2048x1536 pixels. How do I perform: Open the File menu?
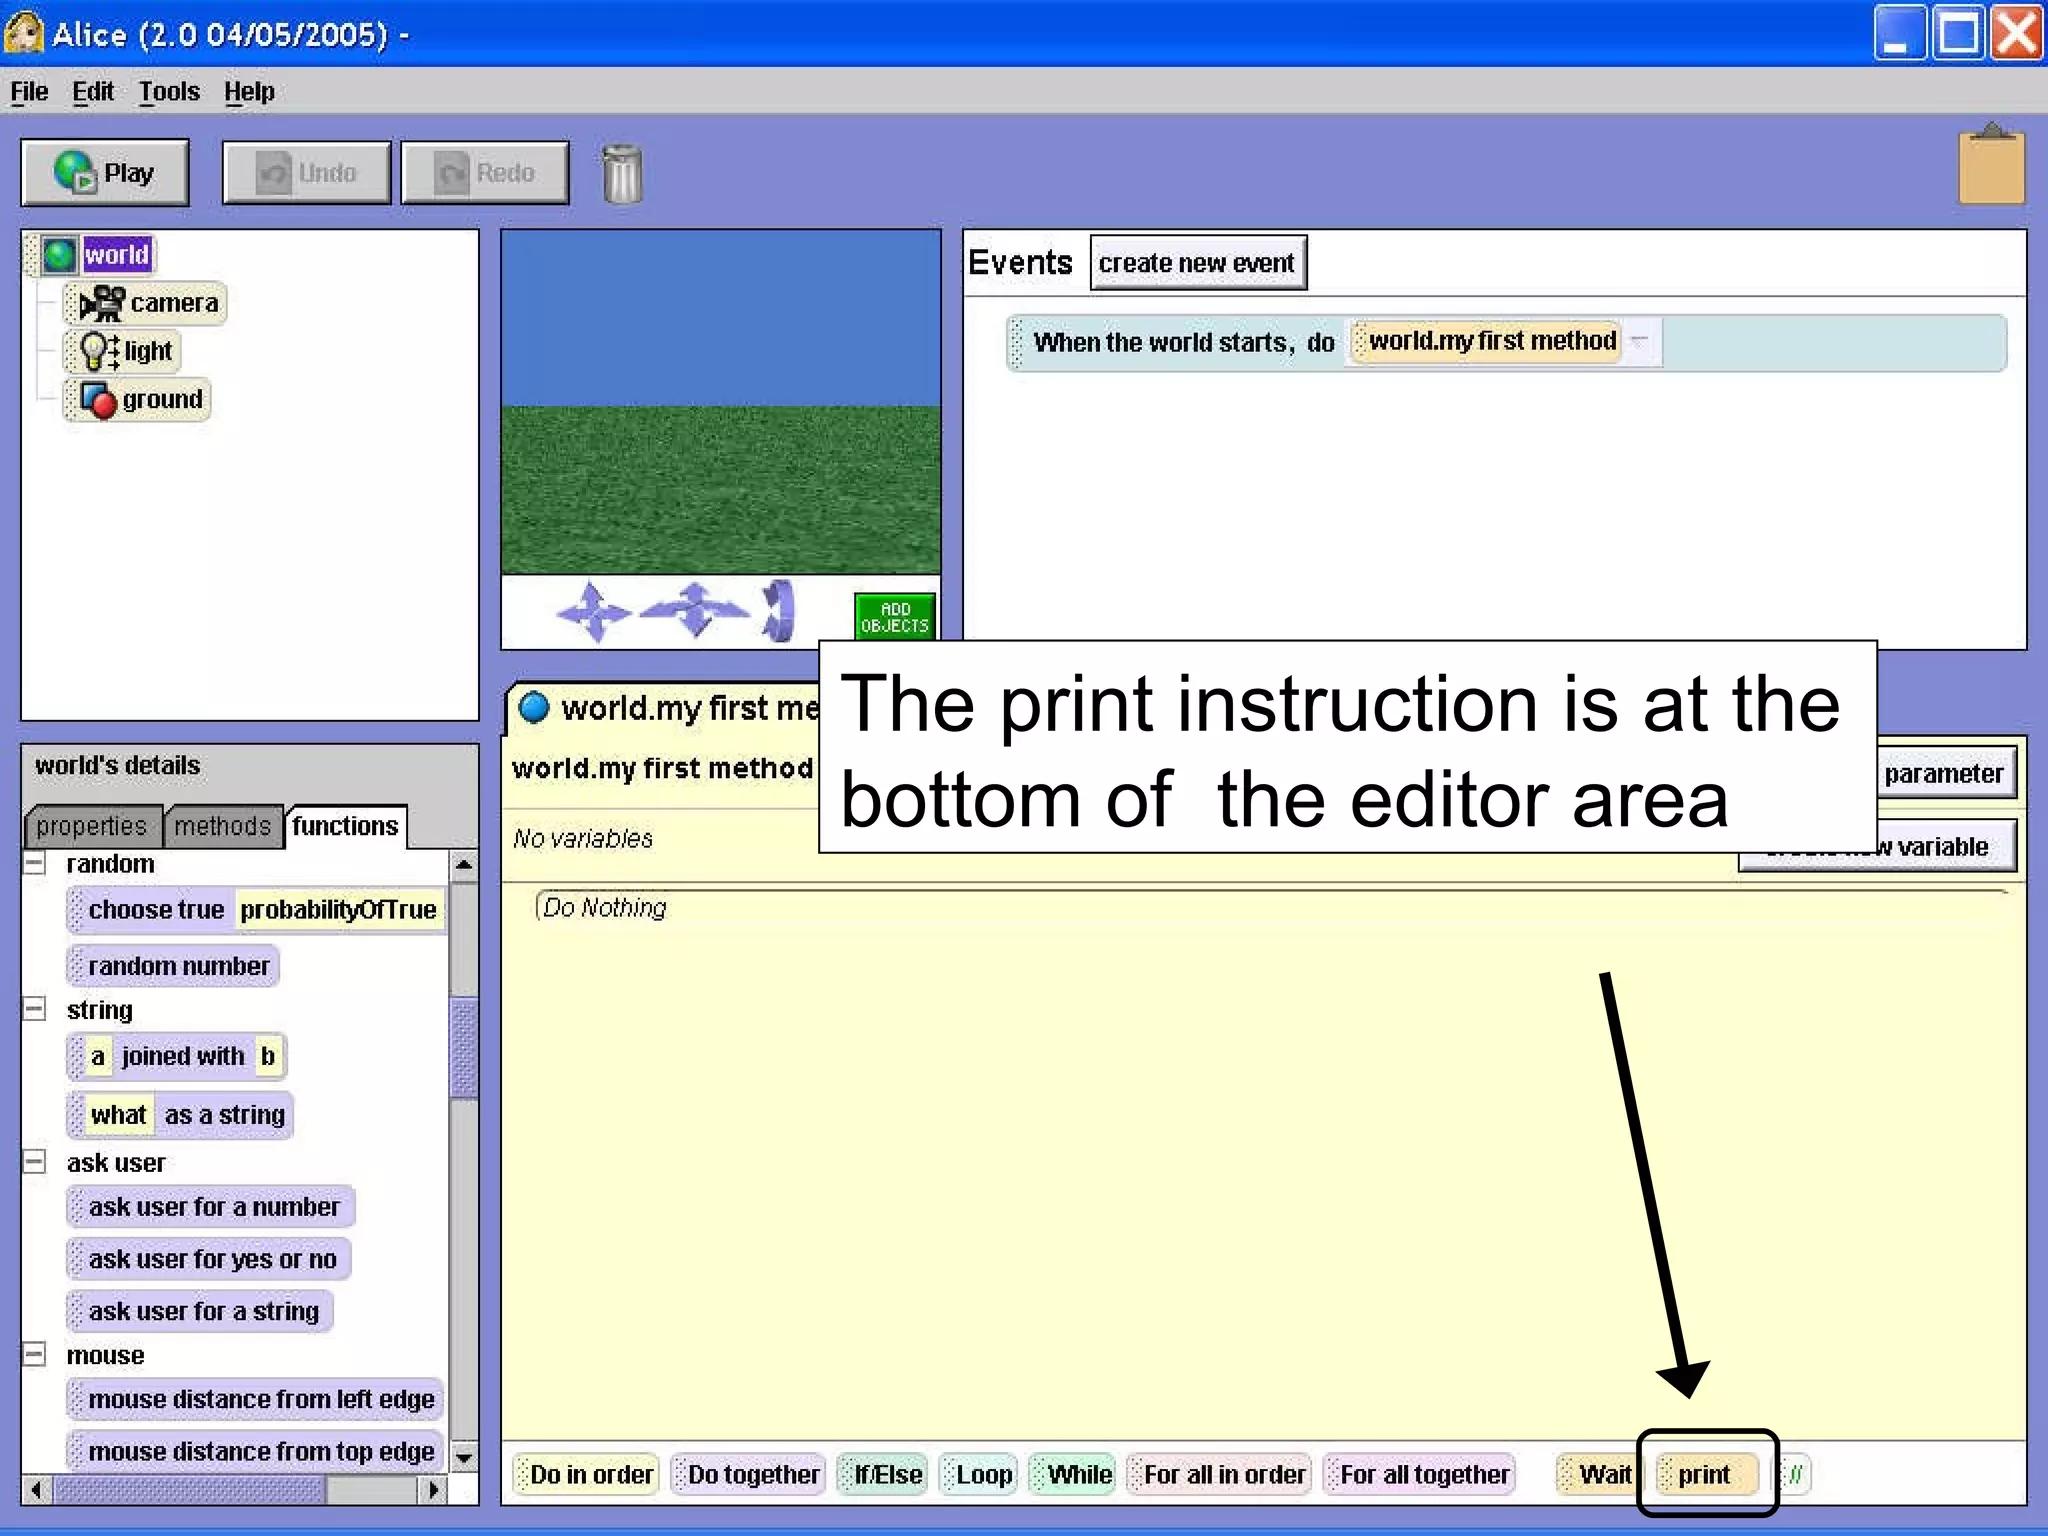[x=29, y=92]
